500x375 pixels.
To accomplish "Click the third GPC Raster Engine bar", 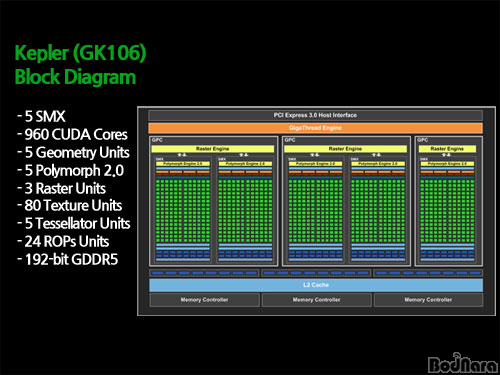I will [x=447, y=149].
